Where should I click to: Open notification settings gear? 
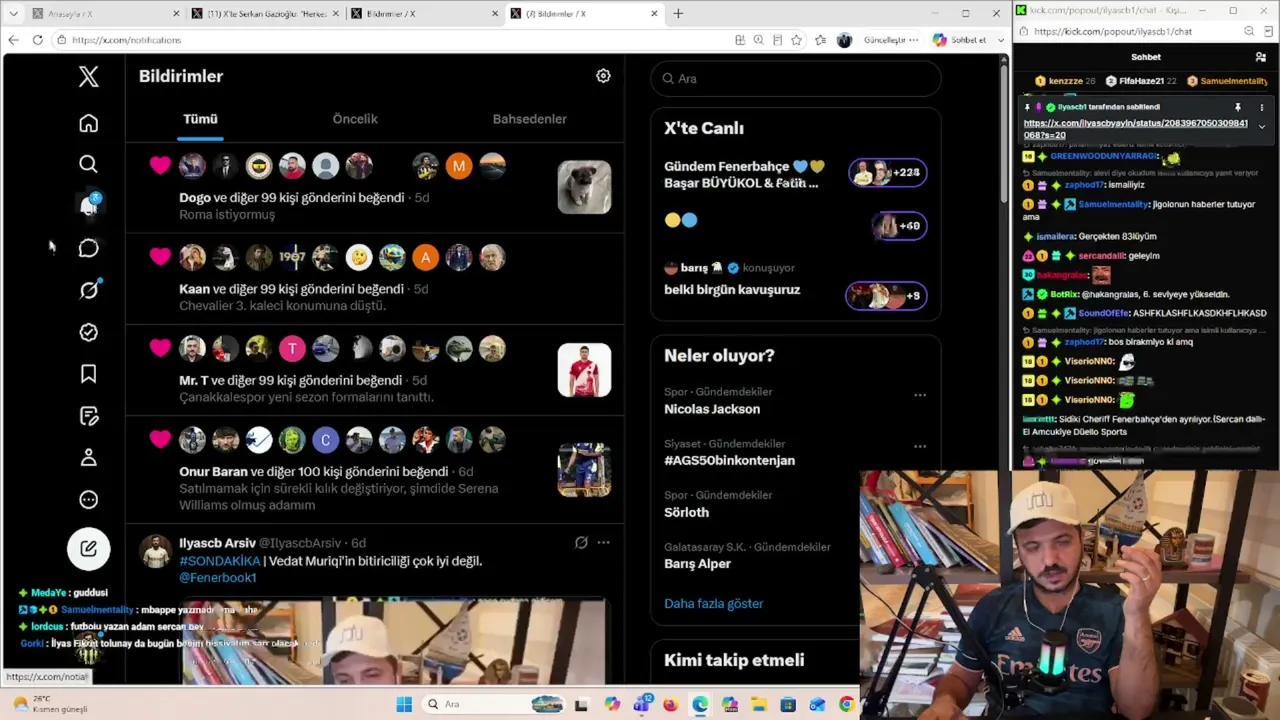point(603,76)
